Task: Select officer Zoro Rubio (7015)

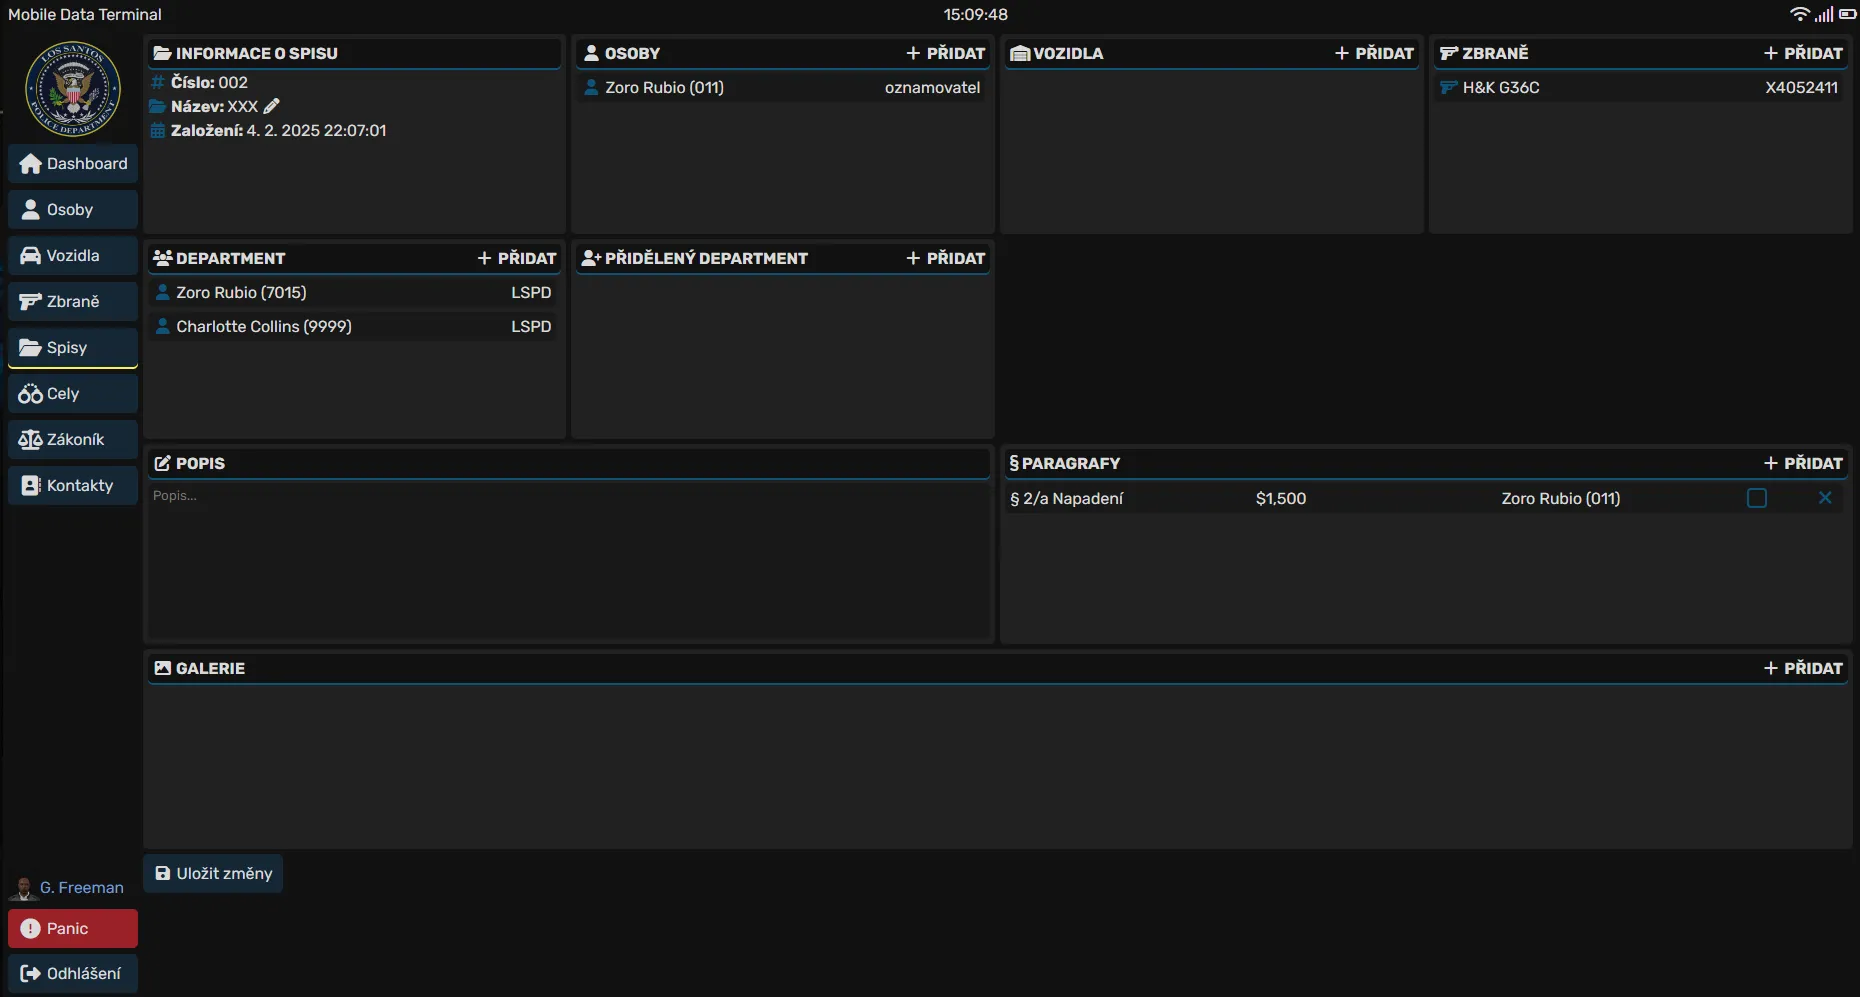Action: click(354, 293)
